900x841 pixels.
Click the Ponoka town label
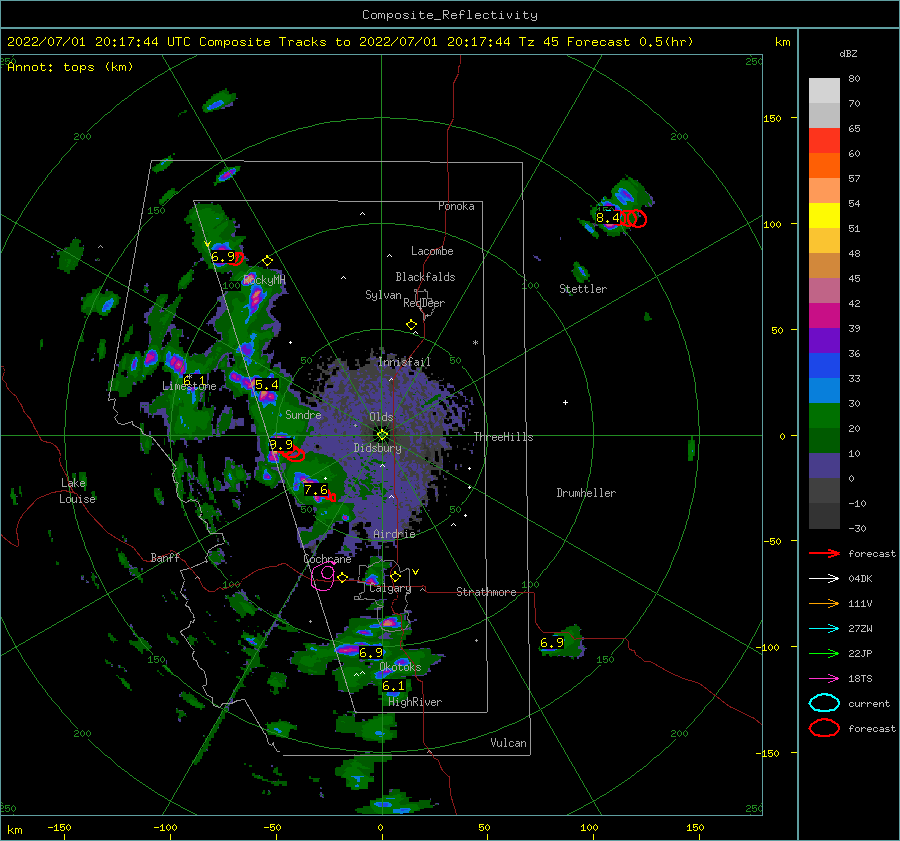(456, 206)
